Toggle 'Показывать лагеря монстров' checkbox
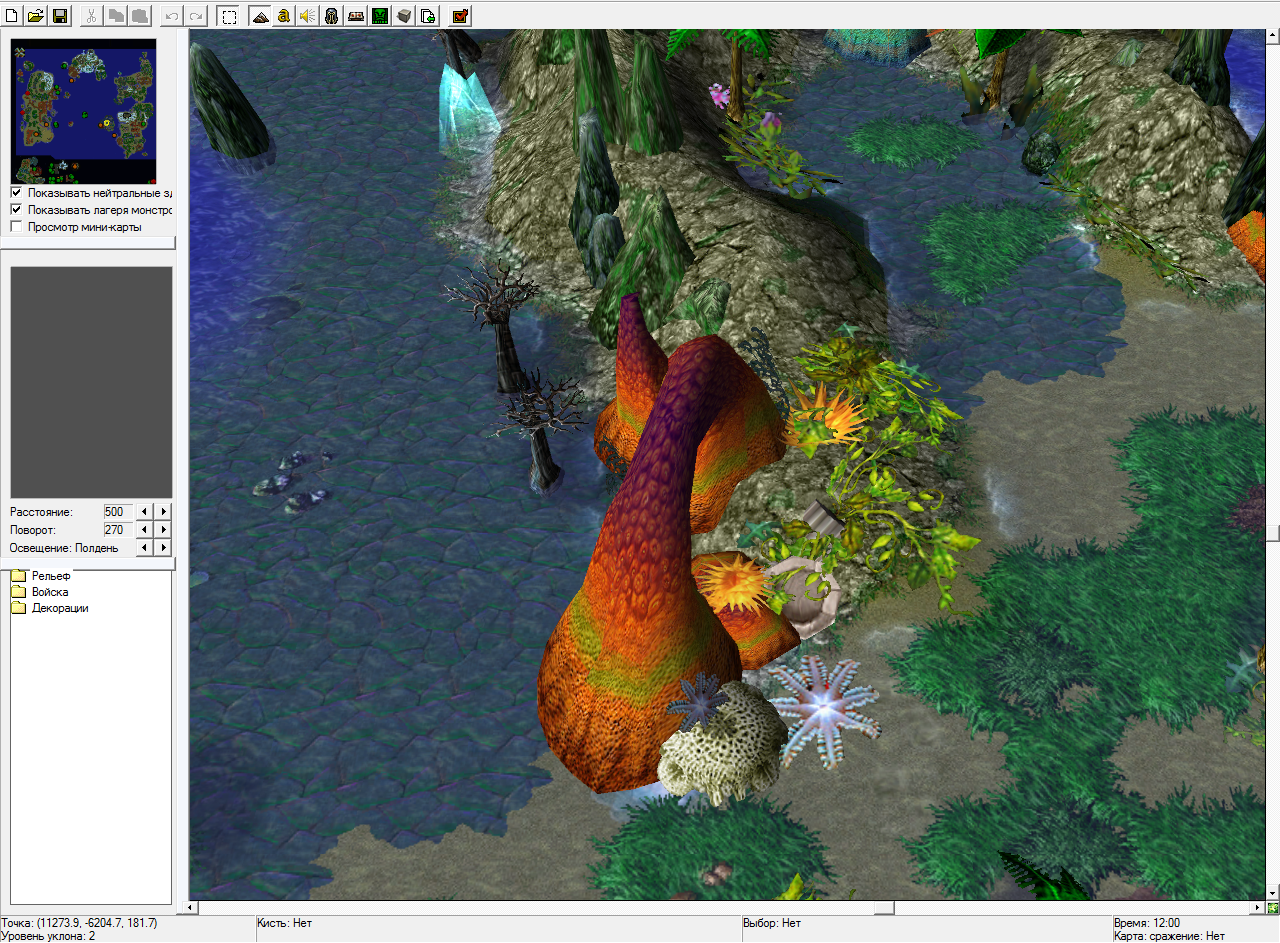This screenshot has height=943, width=1280. 16,210
